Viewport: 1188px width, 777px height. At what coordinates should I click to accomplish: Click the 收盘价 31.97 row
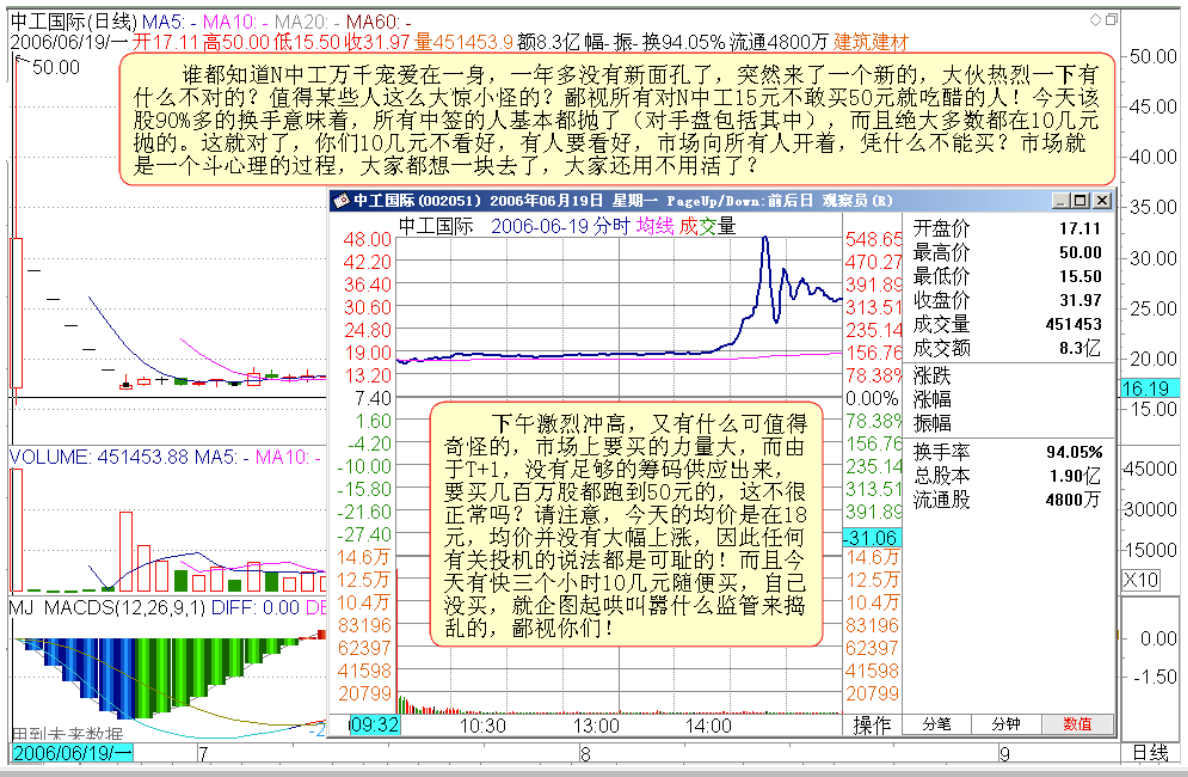pyautogui.click(x=1007, y=300)
